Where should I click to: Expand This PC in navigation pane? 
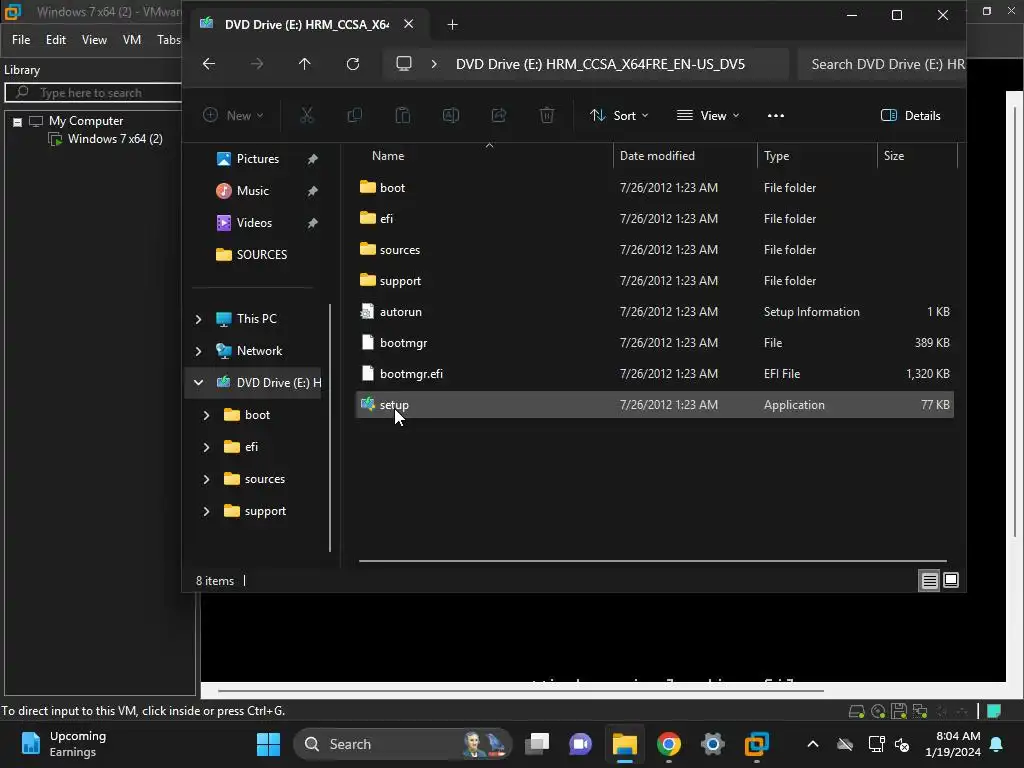[x=199, y=319]
